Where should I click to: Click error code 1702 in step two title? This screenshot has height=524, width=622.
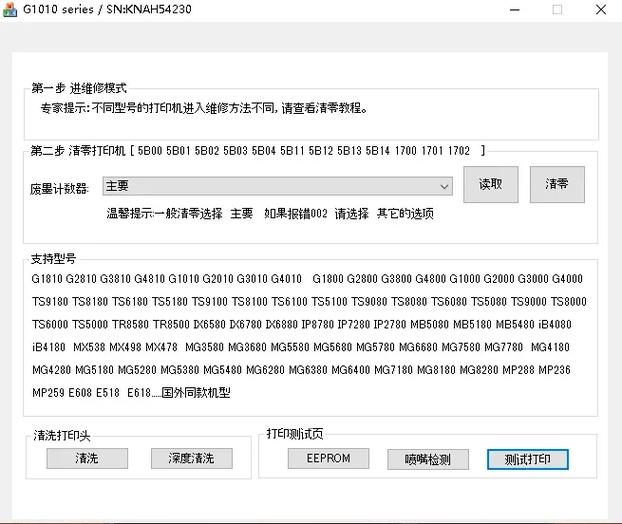[459, 151]
